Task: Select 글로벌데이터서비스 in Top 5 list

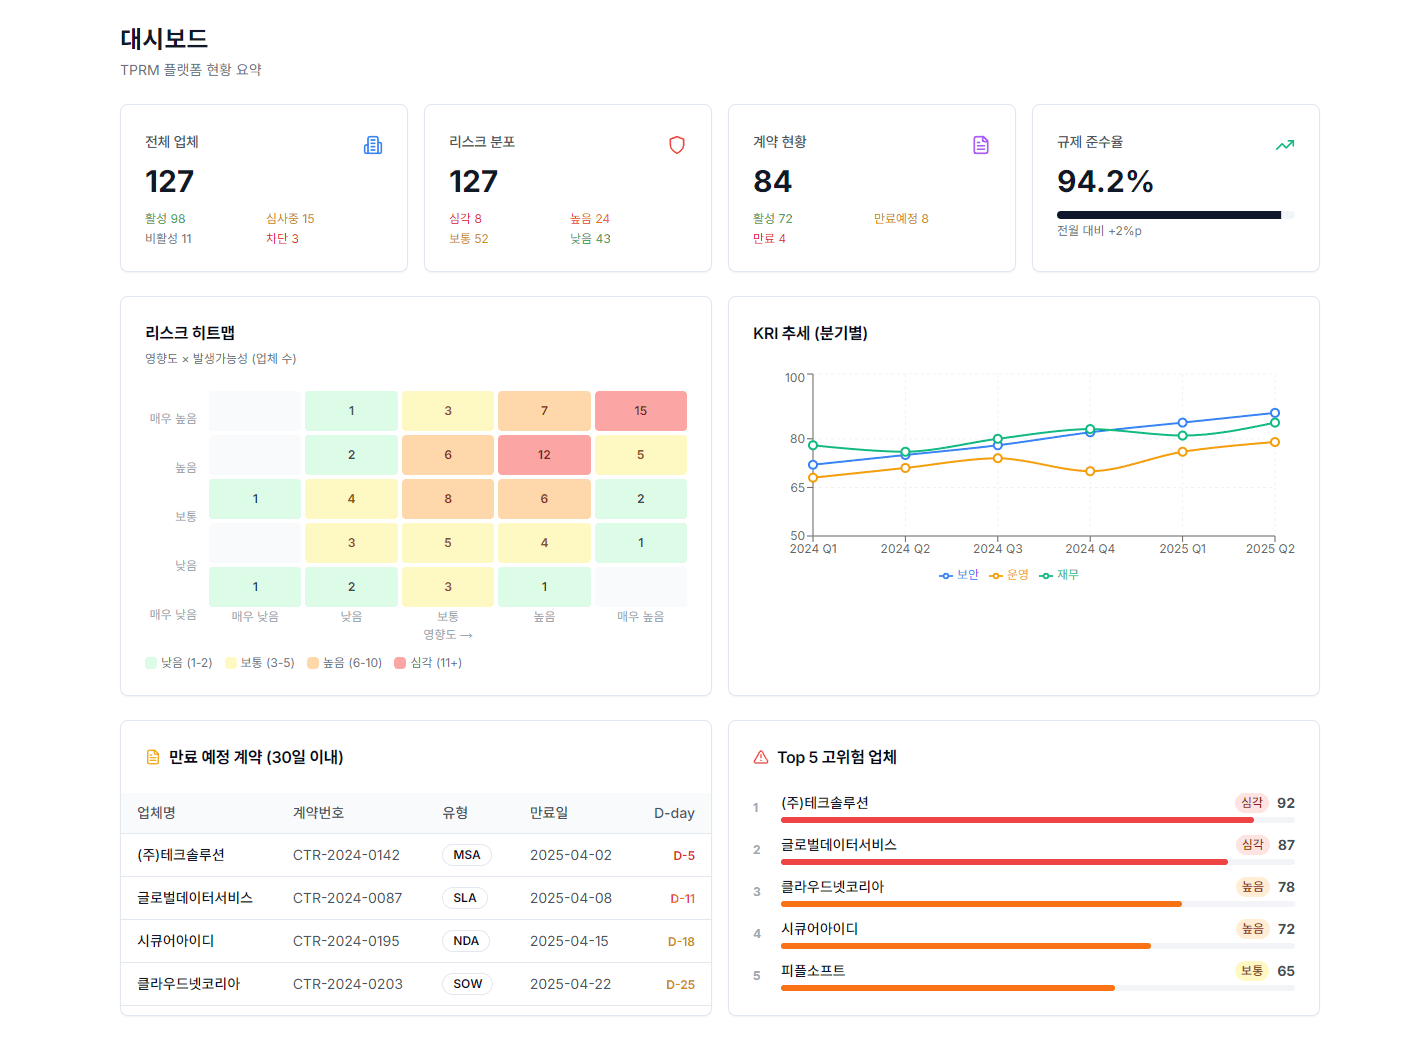Action: click(839, 845)
